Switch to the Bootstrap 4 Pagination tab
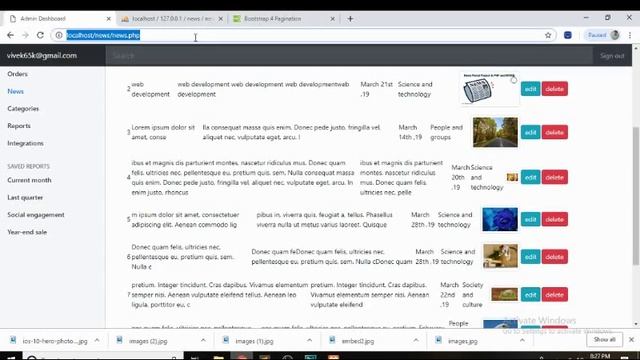640x360 pixels. click(x=284, y=19)
